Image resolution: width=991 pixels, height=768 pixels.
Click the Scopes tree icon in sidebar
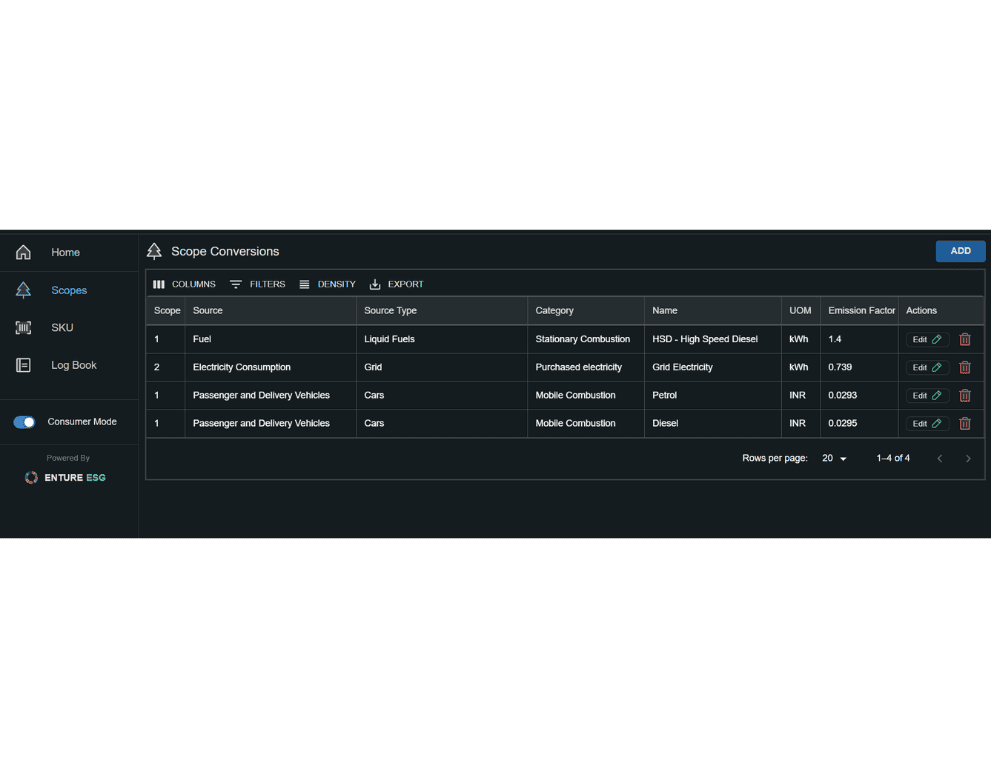23,291
